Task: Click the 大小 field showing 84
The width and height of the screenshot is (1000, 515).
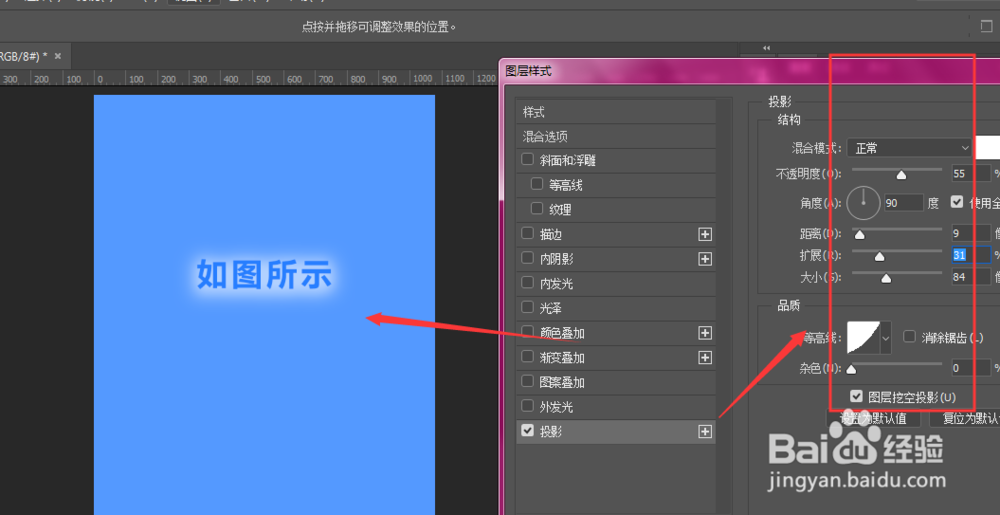Action: (x=971, y=277)
